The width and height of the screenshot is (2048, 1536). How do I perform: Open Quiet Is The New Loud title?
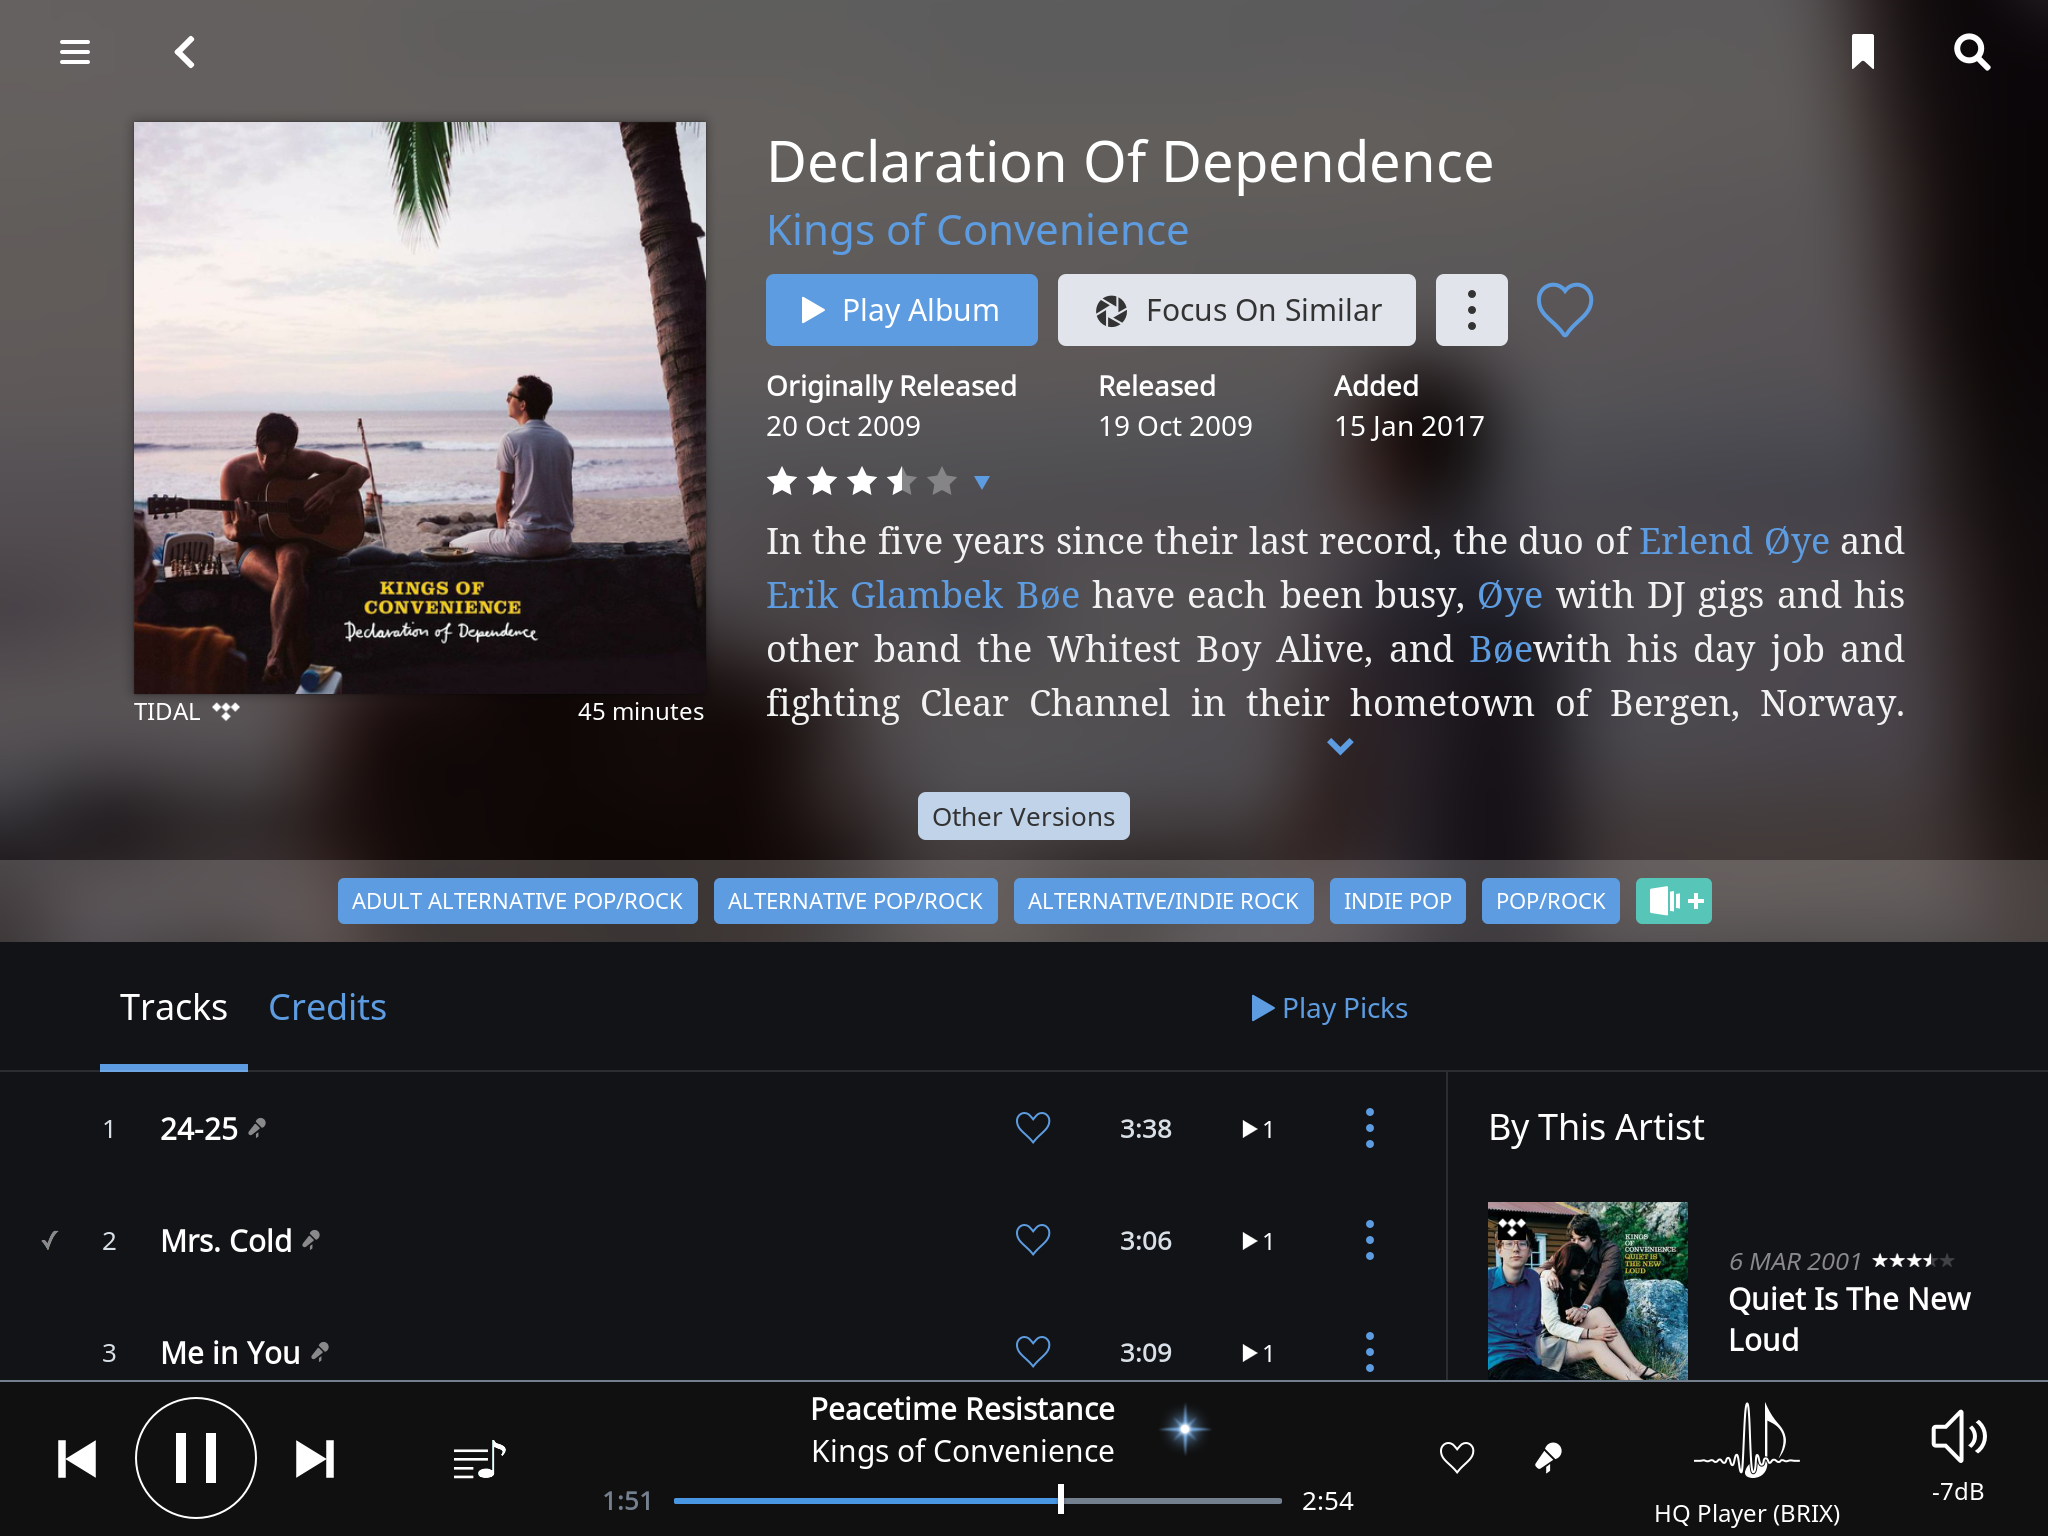tap(1849, 1319)
